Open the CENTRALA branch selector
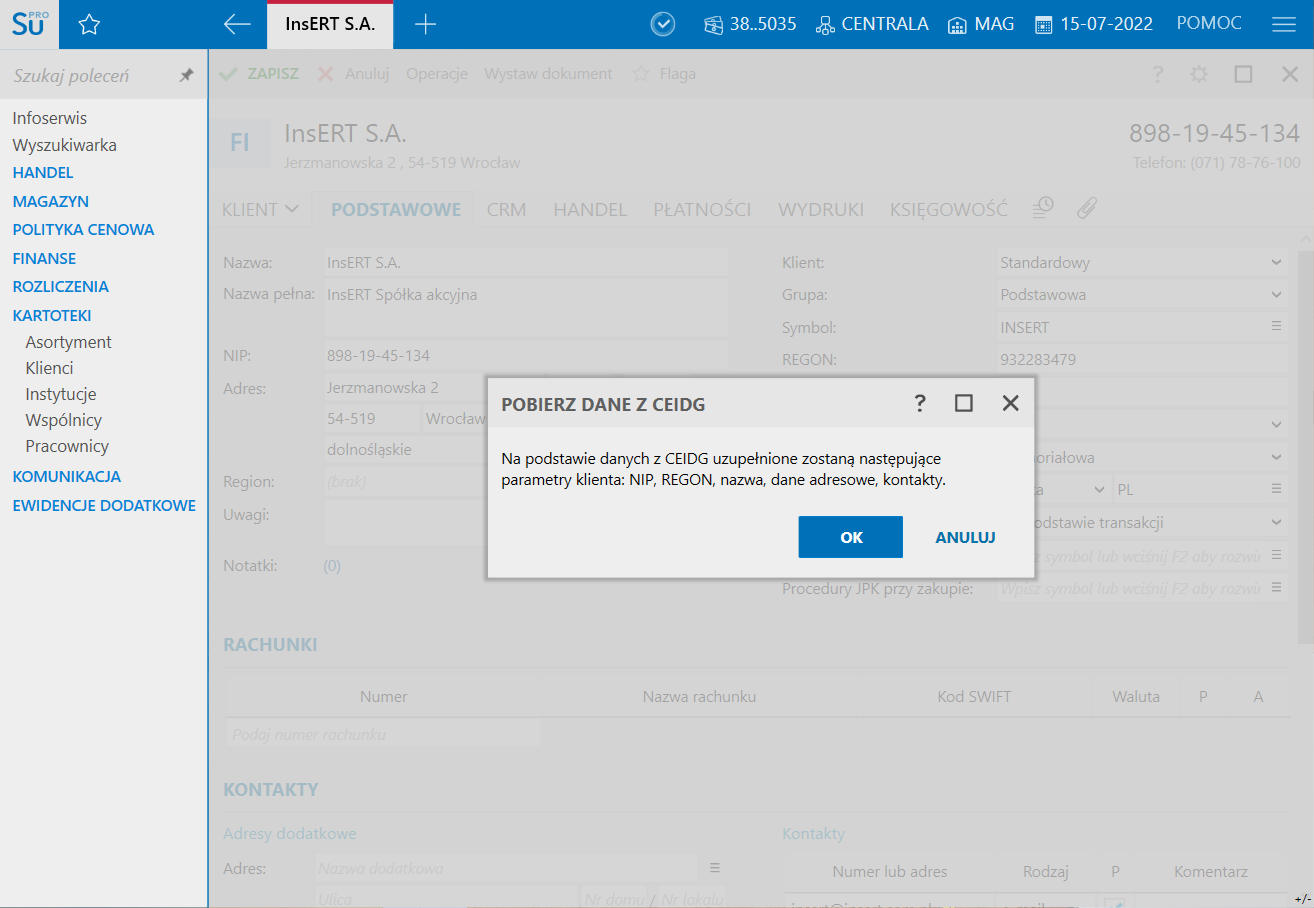The width and height of the screenshot is (1314, 908). click(x=872, y=24)
